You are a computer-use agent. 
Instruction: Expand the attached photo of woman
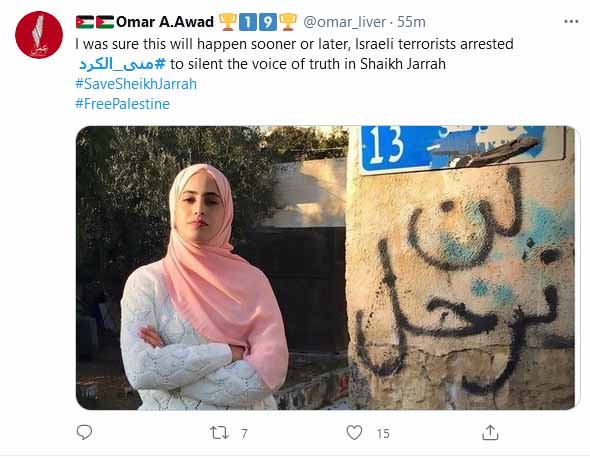(x=325, y=268)
